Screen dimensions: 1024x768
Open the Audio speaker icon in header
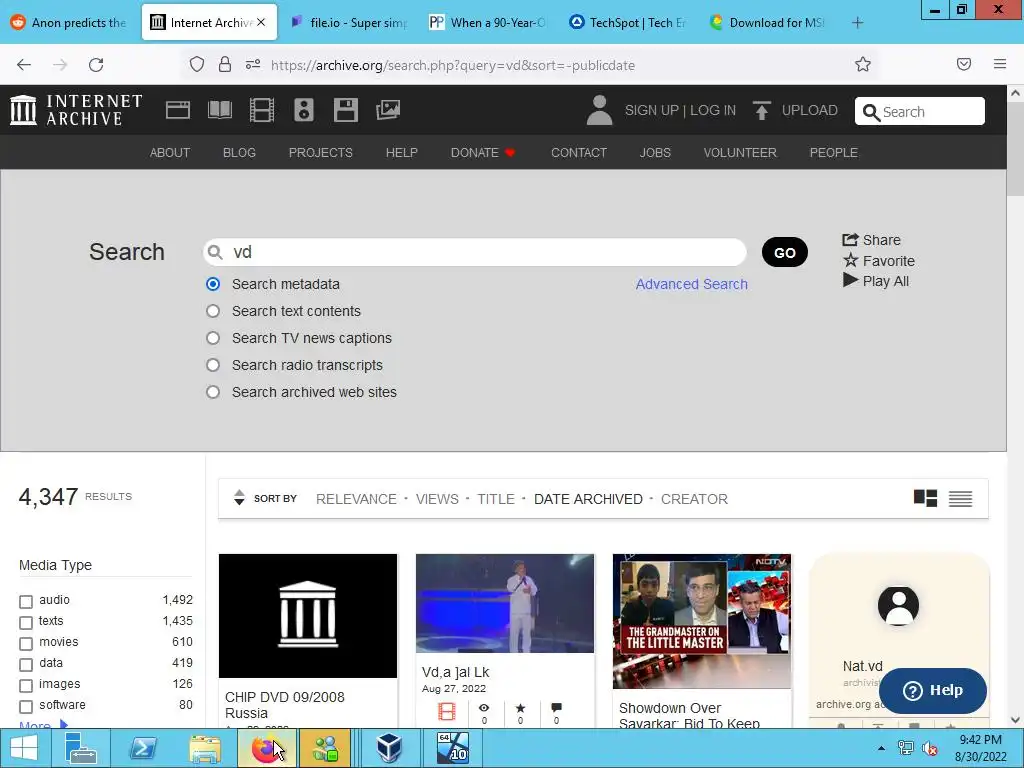coord(304,110)
